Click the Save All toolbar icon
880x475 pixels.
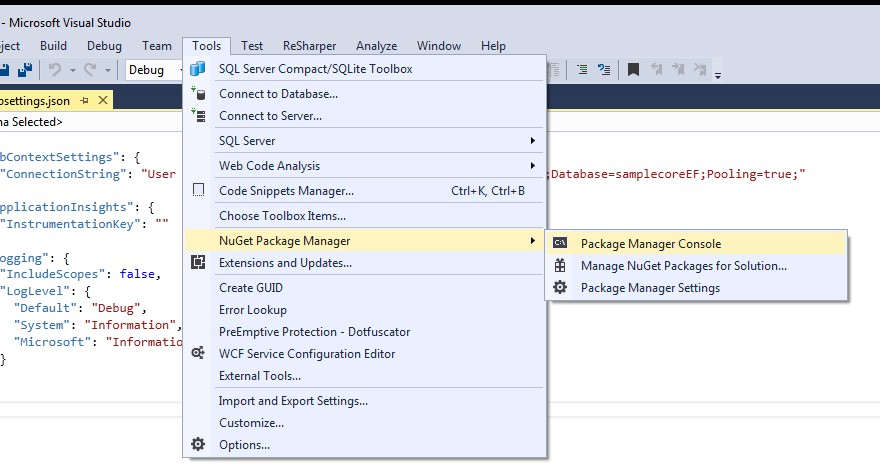tap(25, 70)
